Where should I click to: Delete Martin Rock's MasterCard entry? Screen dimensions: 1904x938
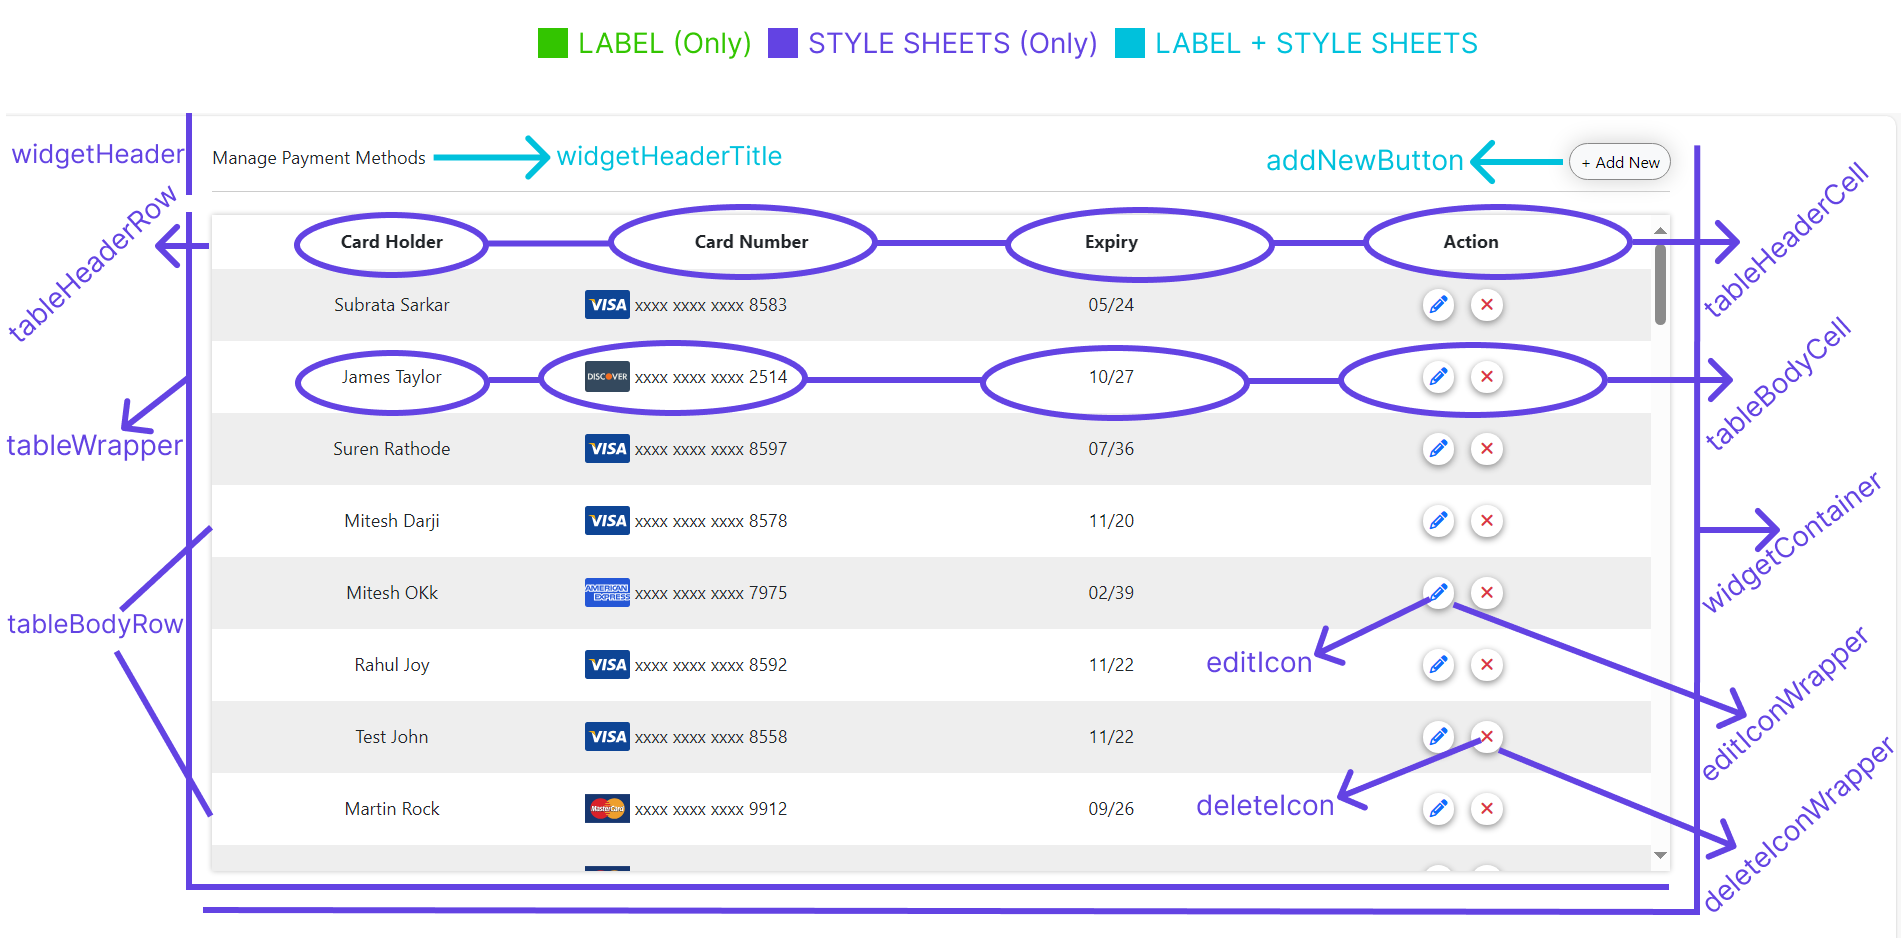(x=1487, y=809)
